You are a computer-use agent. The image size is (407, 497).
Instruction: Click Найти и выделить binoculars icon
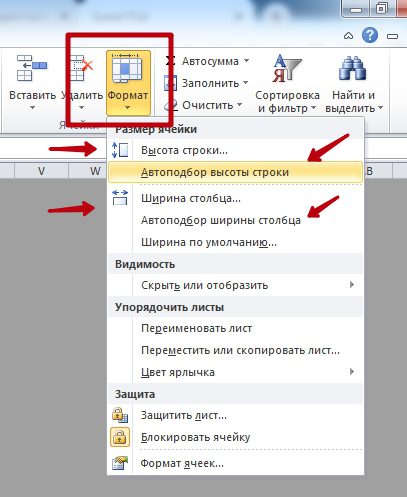(352, 68)
